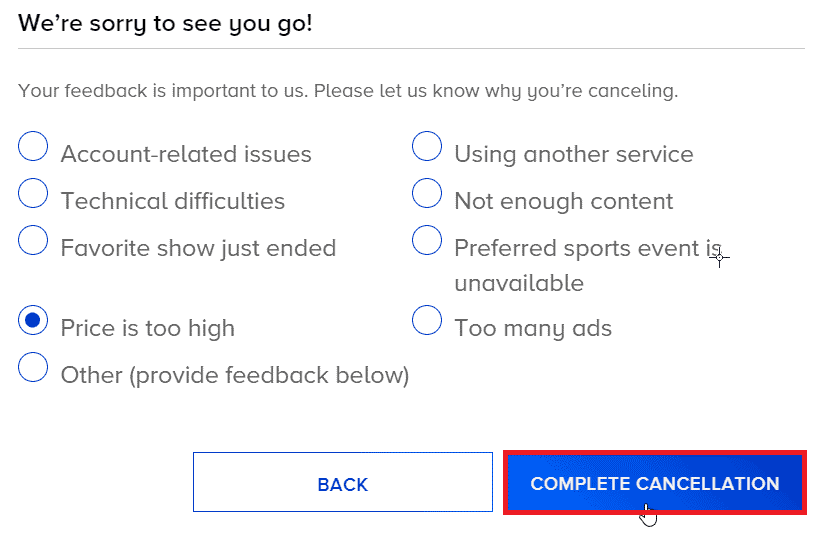Click the 'Using another service' label text
This screenshot has height=535, width=822.
pyautogui.click(x=573, y=155)
